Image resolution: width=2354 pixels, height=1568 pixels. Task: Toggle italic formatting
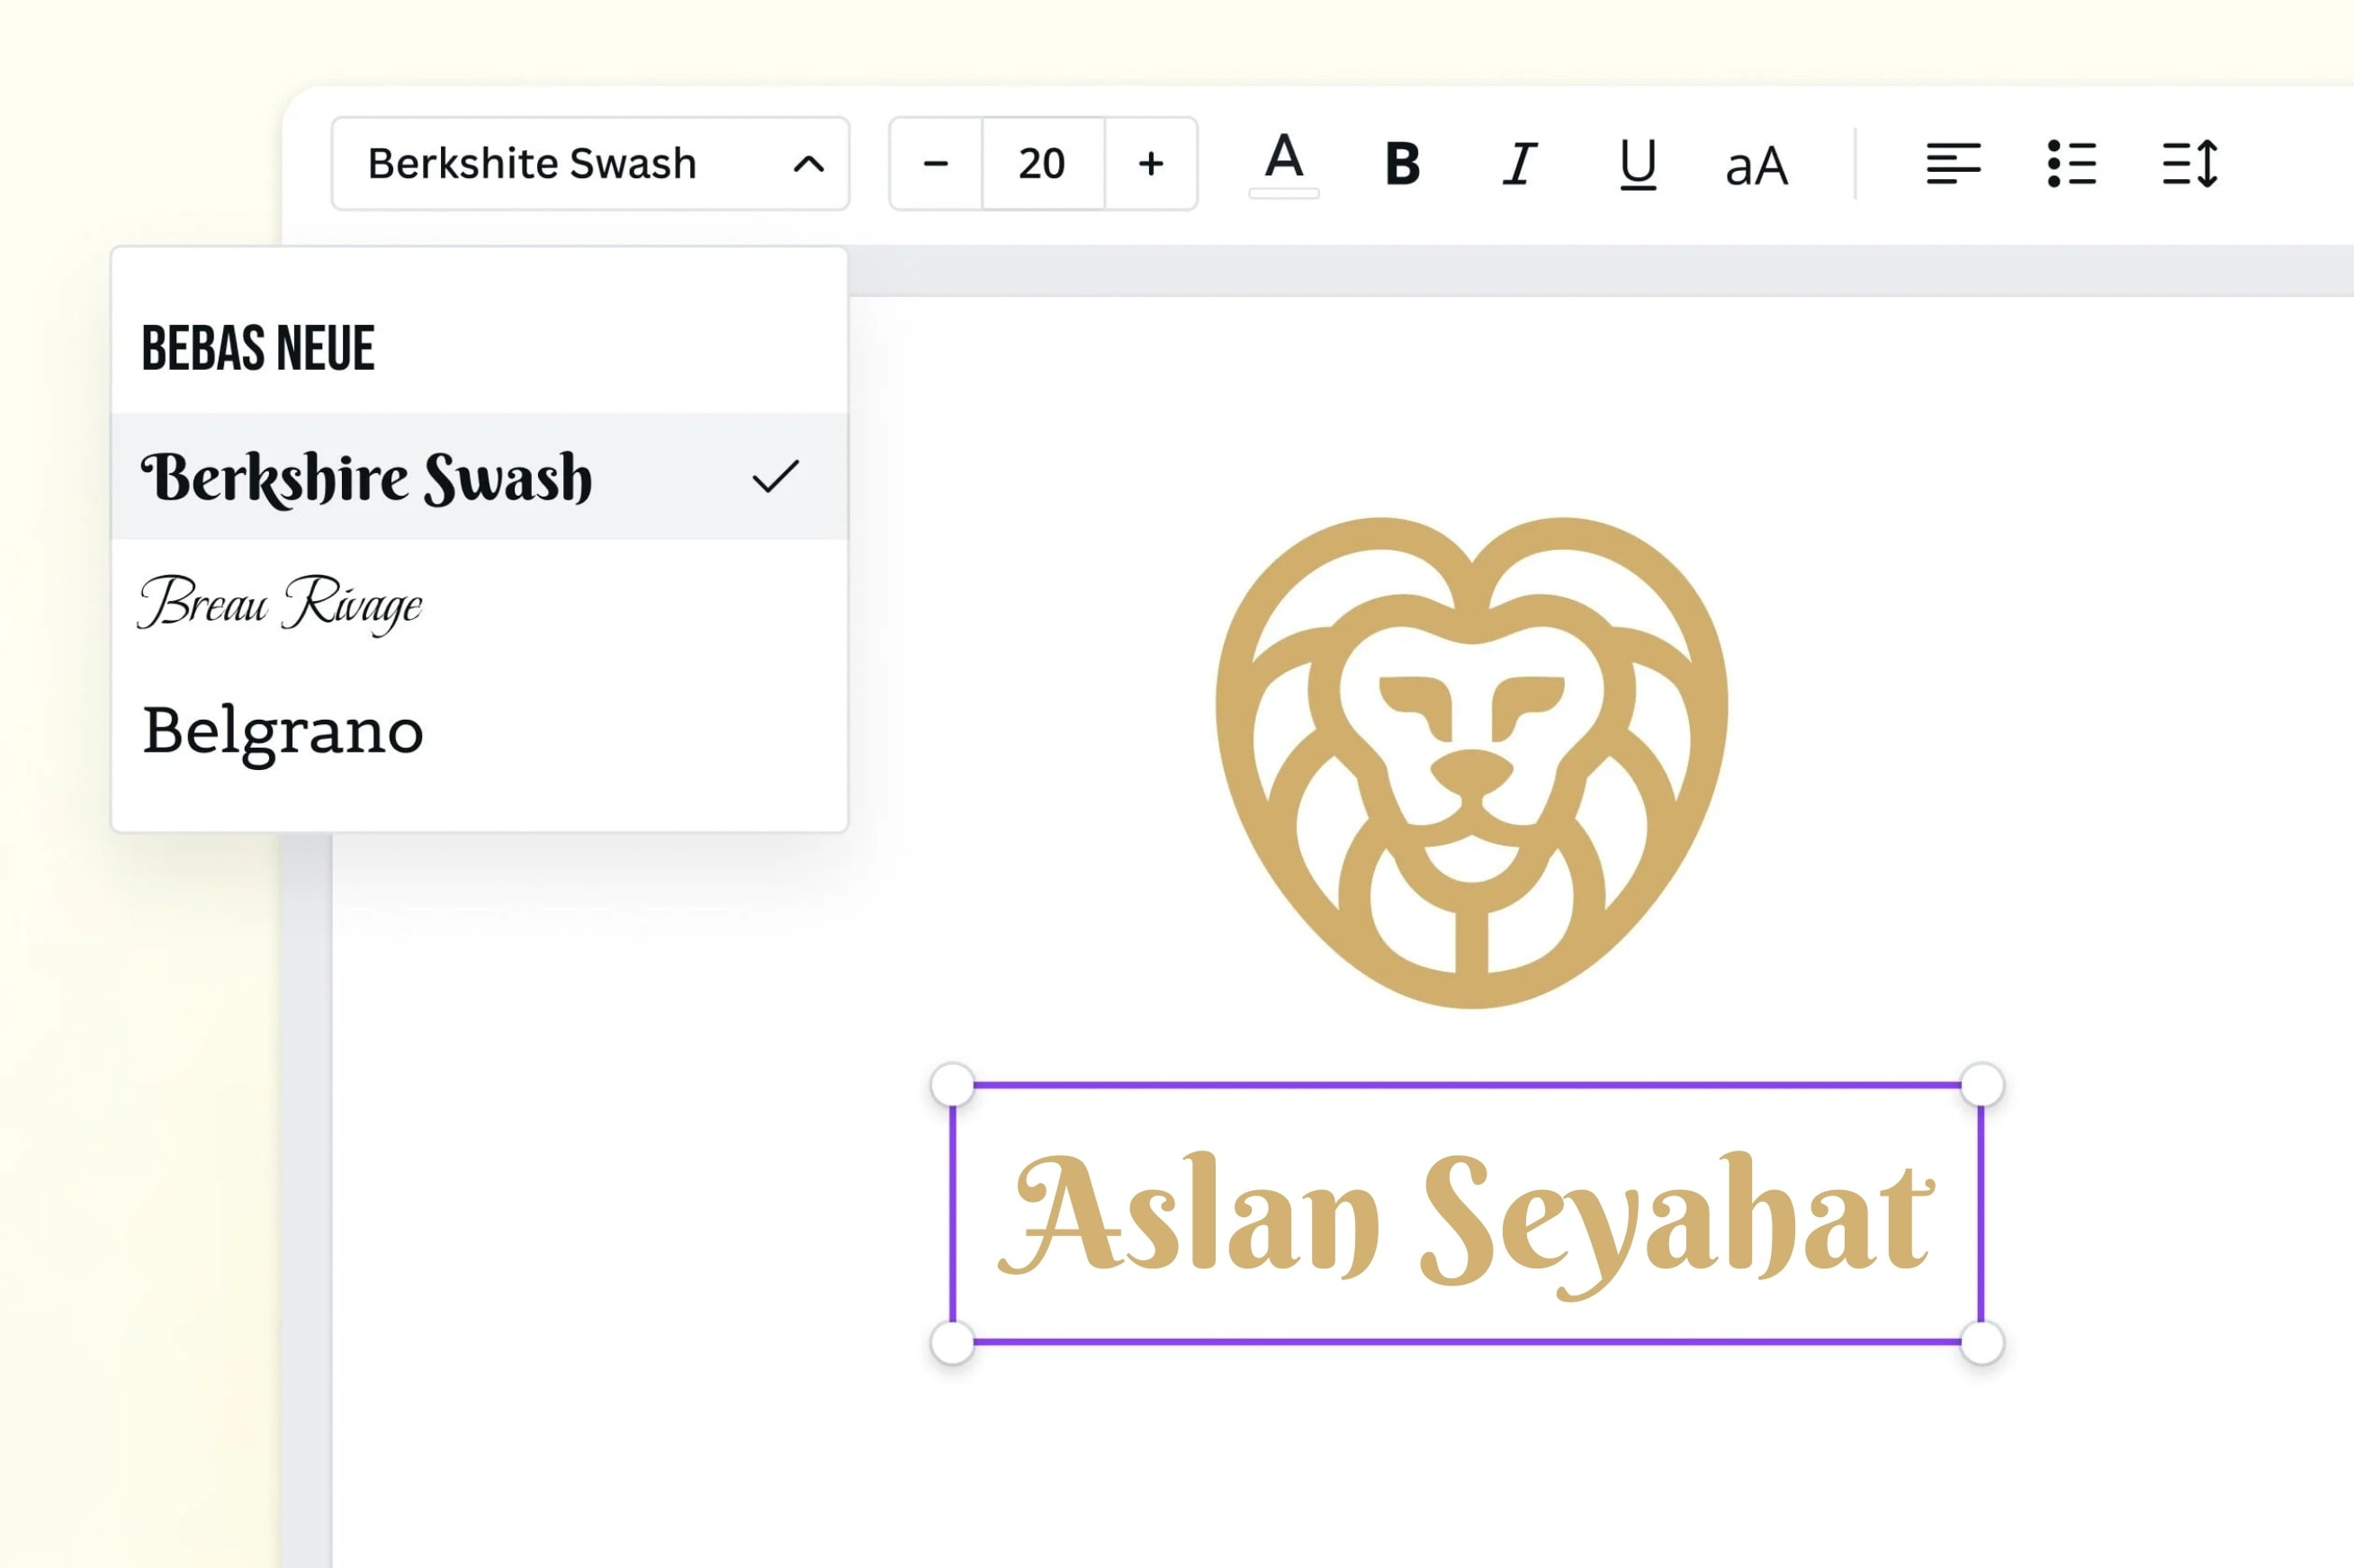click(1520, 164)
